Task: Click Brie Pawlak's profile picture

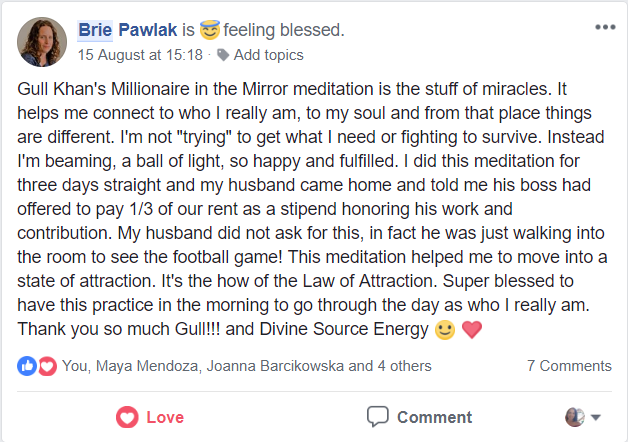Action: pyautogui.click(x=40, y=41)
